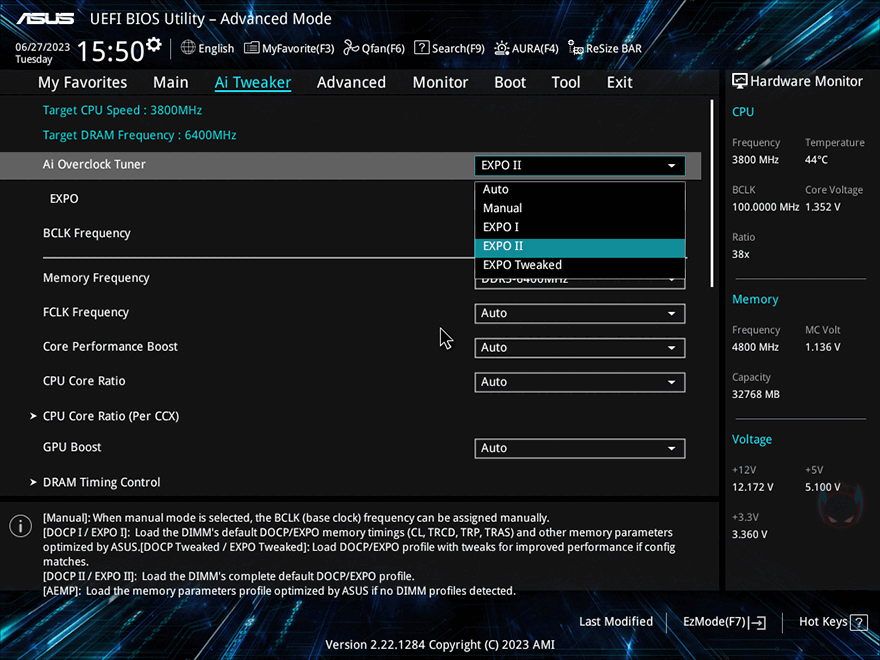This screenshot has width=880, height=660.
Task: Switch to the Main tab
Action: 171,82
